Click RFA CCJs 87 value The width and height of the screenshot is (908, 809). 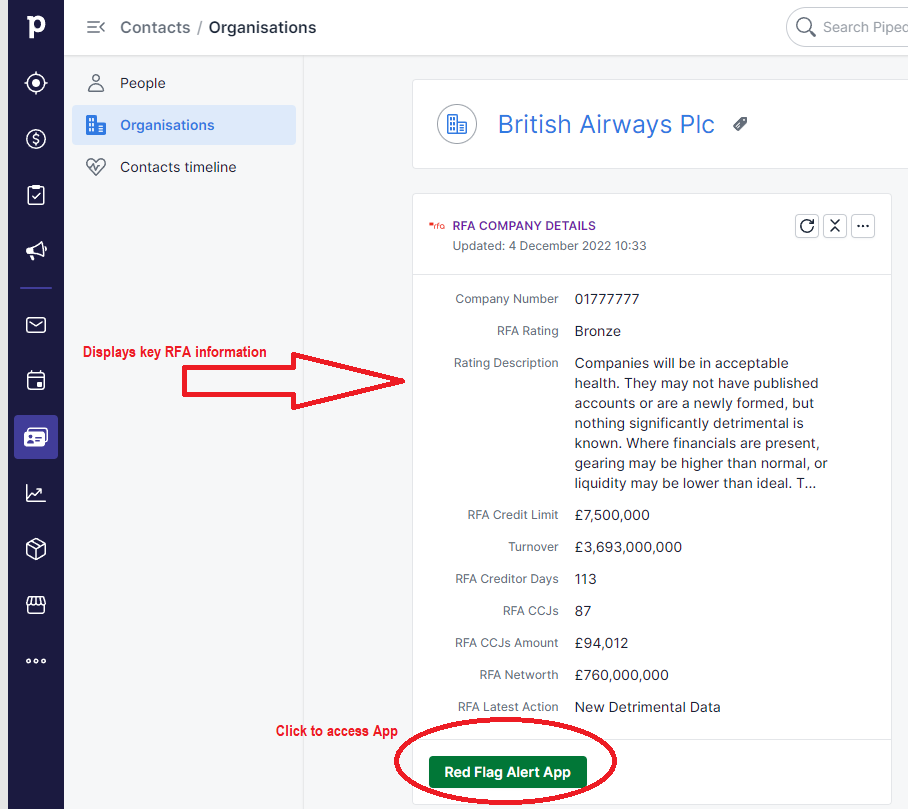[x=583, y=611]
